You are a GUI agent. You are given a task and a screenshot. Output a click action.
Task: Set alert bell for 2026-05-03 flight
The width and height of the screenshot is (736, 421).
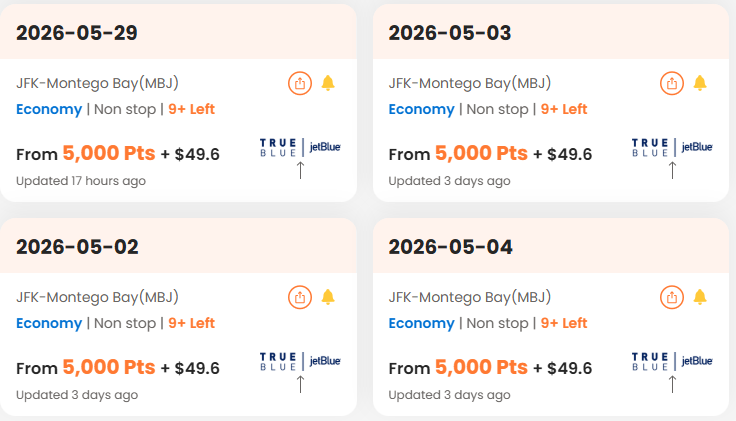(700, 83)
